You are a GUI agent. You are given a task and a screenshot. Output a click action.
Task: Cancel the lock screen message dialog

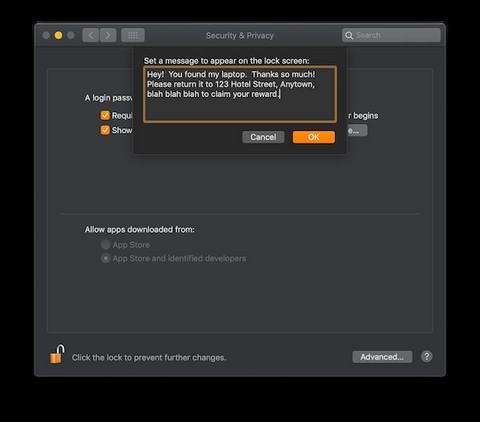click(263, 137)
